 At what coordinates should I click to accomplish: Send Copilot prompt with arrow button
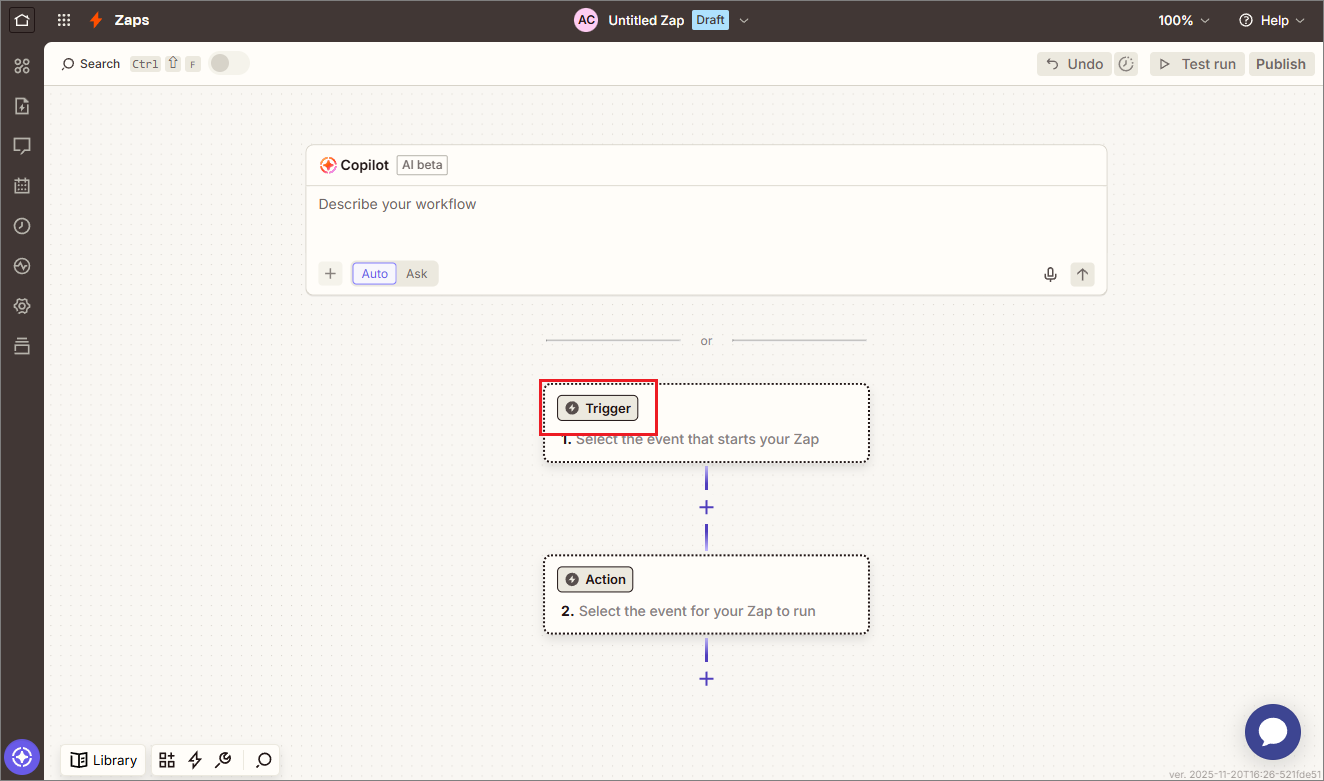[1082, 274]
